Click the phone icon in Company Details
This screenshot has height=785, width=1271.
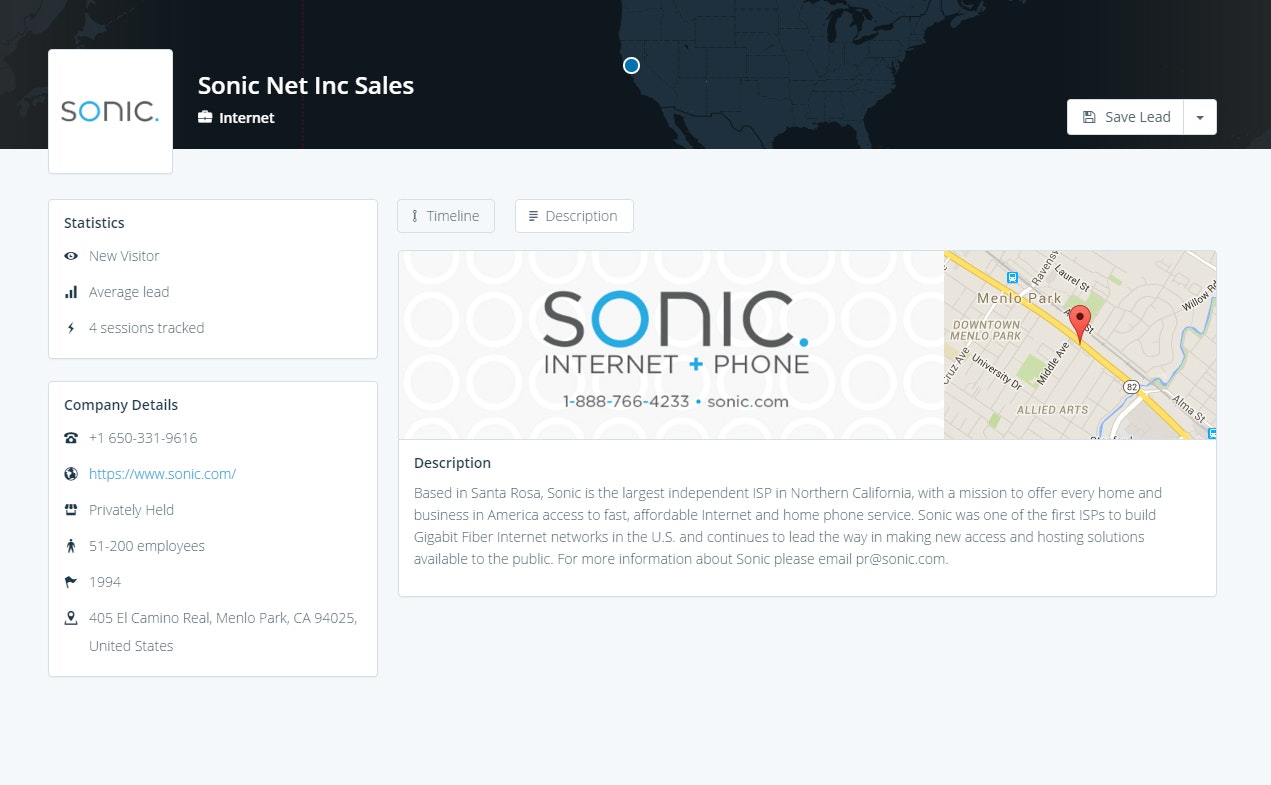pyautogui.click(x=70, y=438)
